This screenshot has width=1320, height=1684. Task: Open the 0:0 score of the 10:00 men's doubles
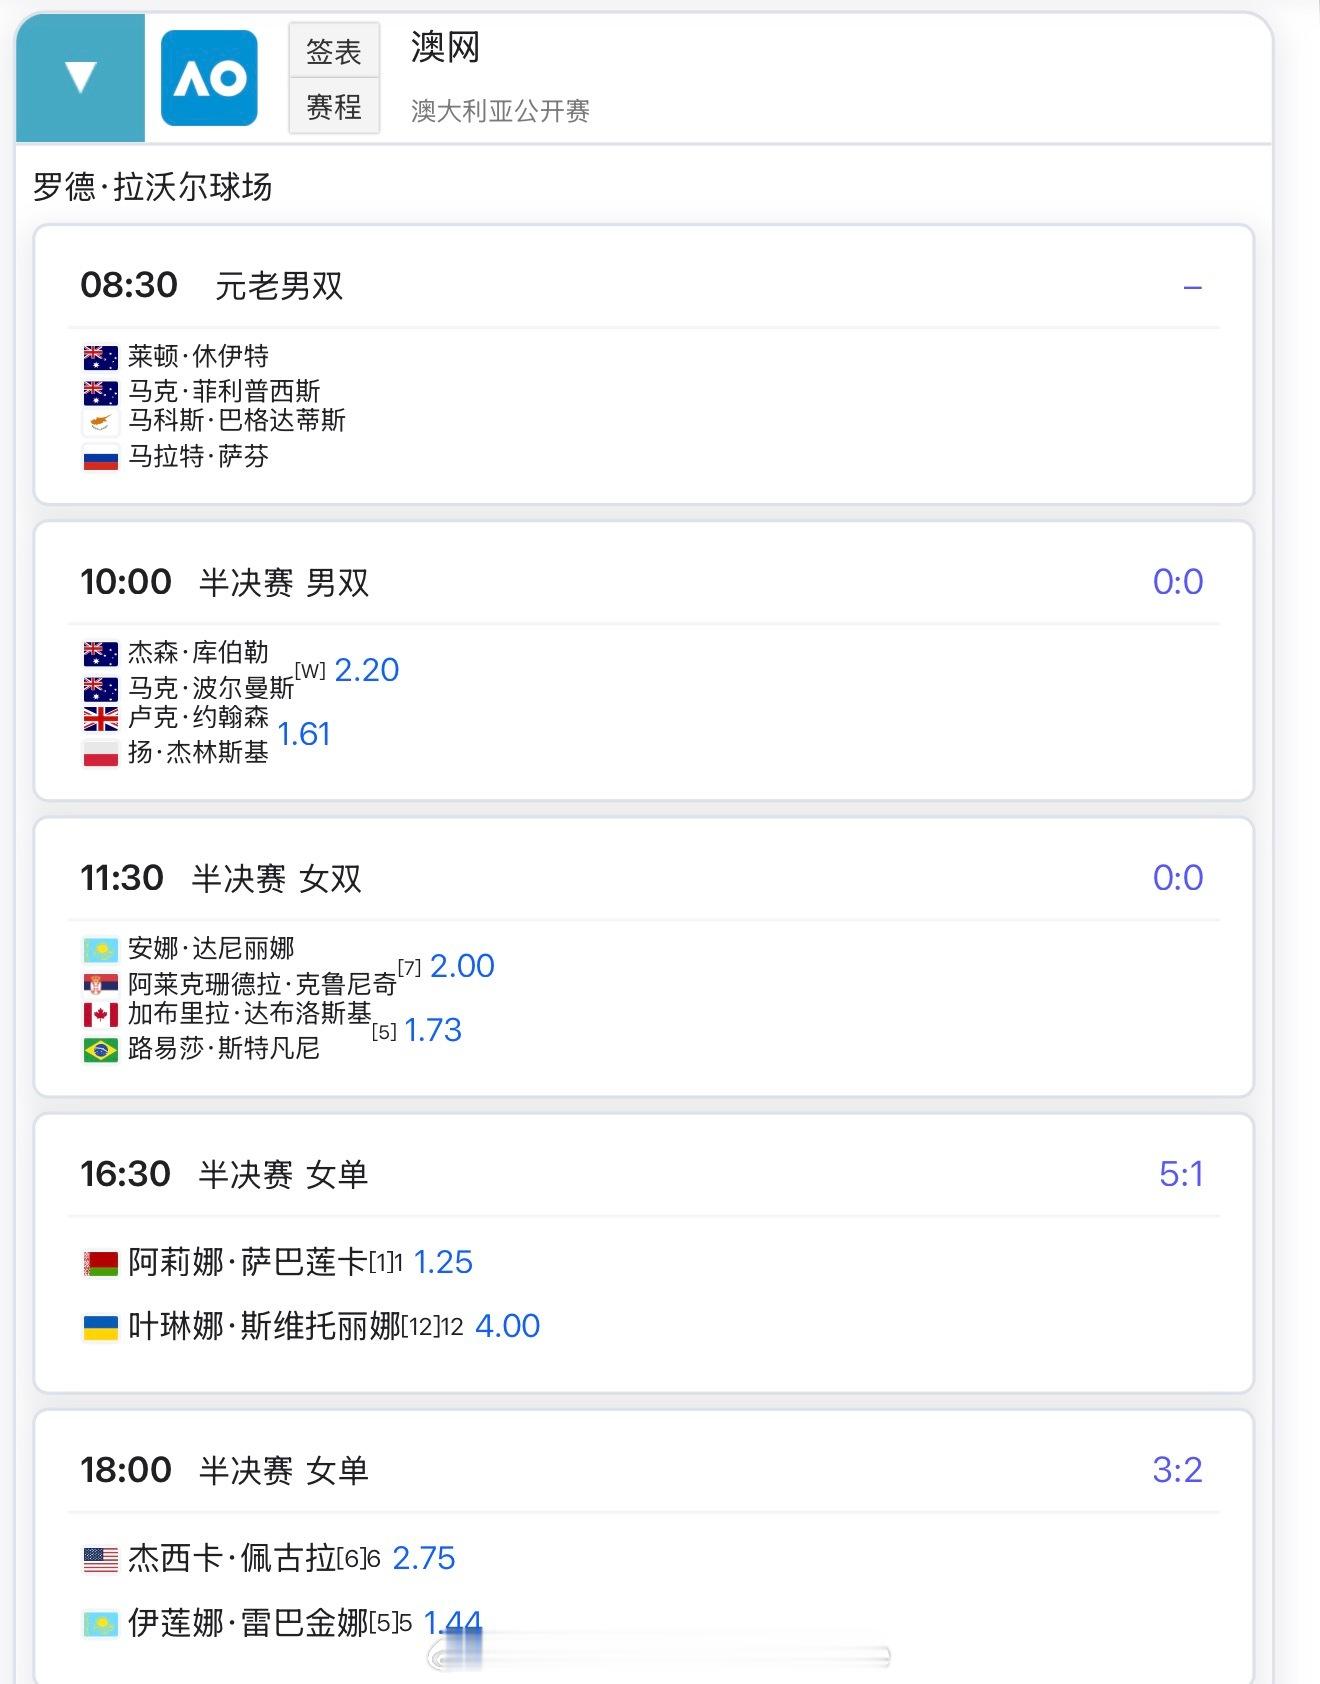[1177, 582]
